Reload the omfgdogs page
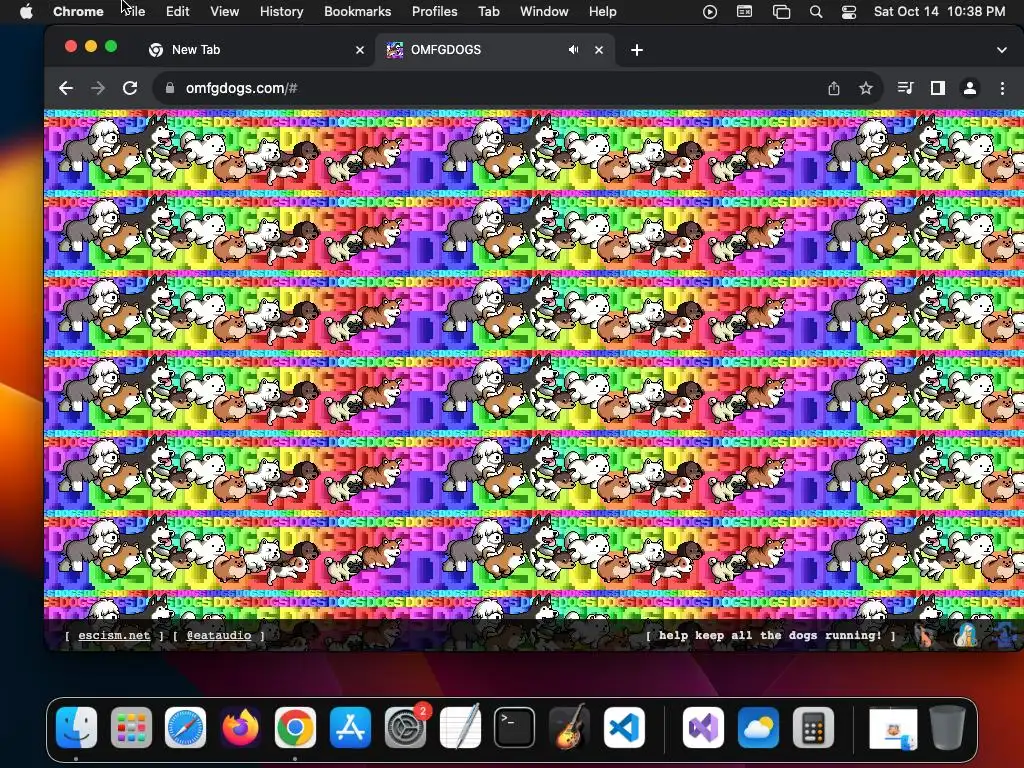This screenshot has height=768, width=1024. (x=130, y=88)
